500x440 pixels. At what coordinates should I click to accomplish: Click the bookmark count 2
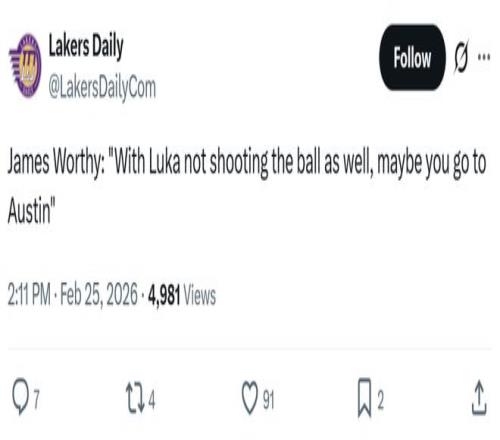380,399
